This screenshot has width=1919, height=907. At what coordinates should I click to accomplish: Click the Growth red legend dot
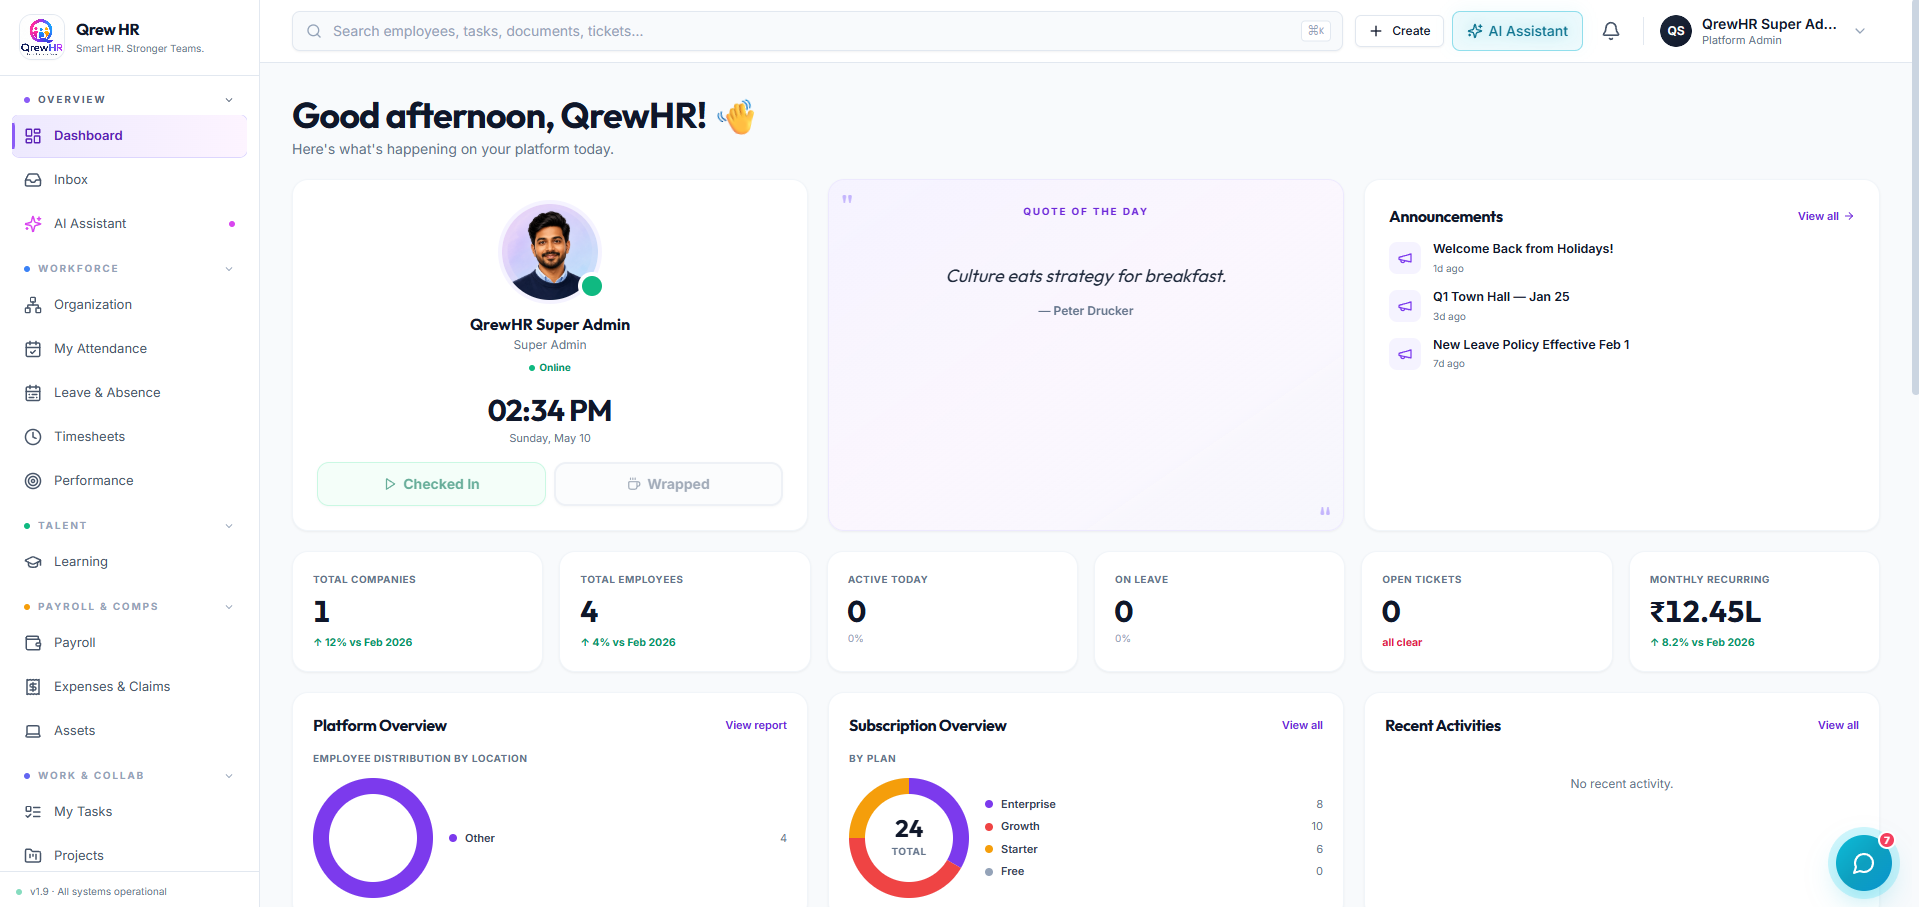tap(989, 827)
